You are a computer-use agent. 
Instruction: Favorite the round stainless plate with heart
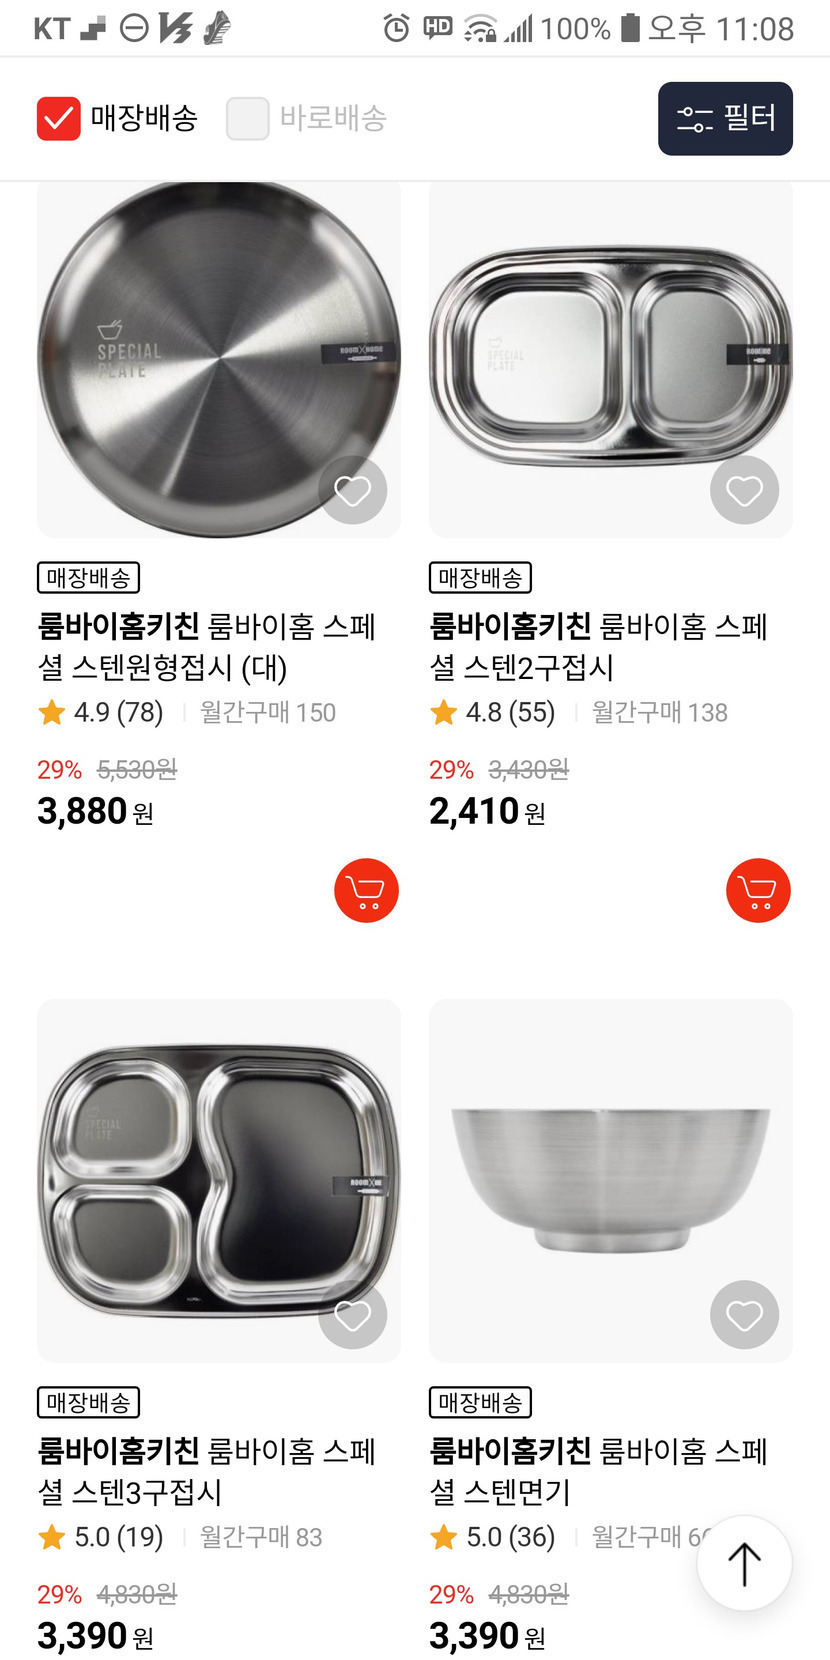coord(352,491)
